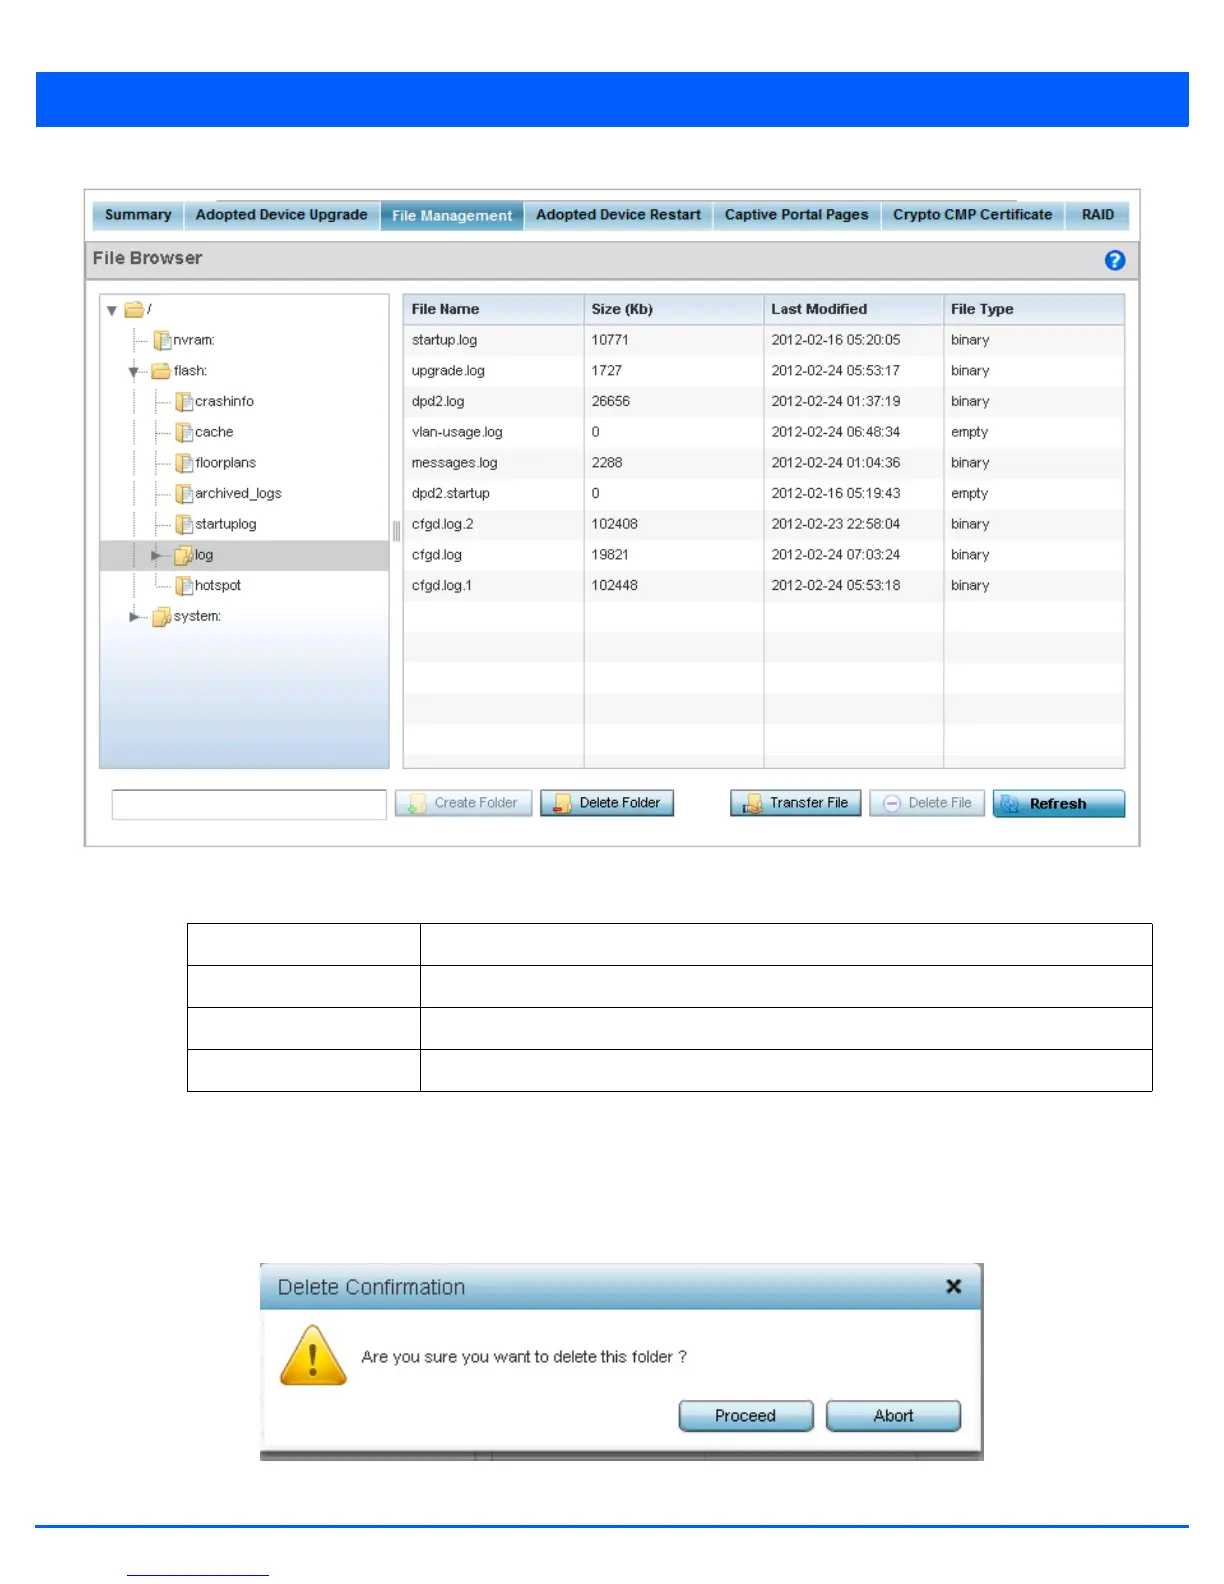Select the crashinfo tree label
This screenshot has height=1584, width=1224.
click(x=225, y=402)
